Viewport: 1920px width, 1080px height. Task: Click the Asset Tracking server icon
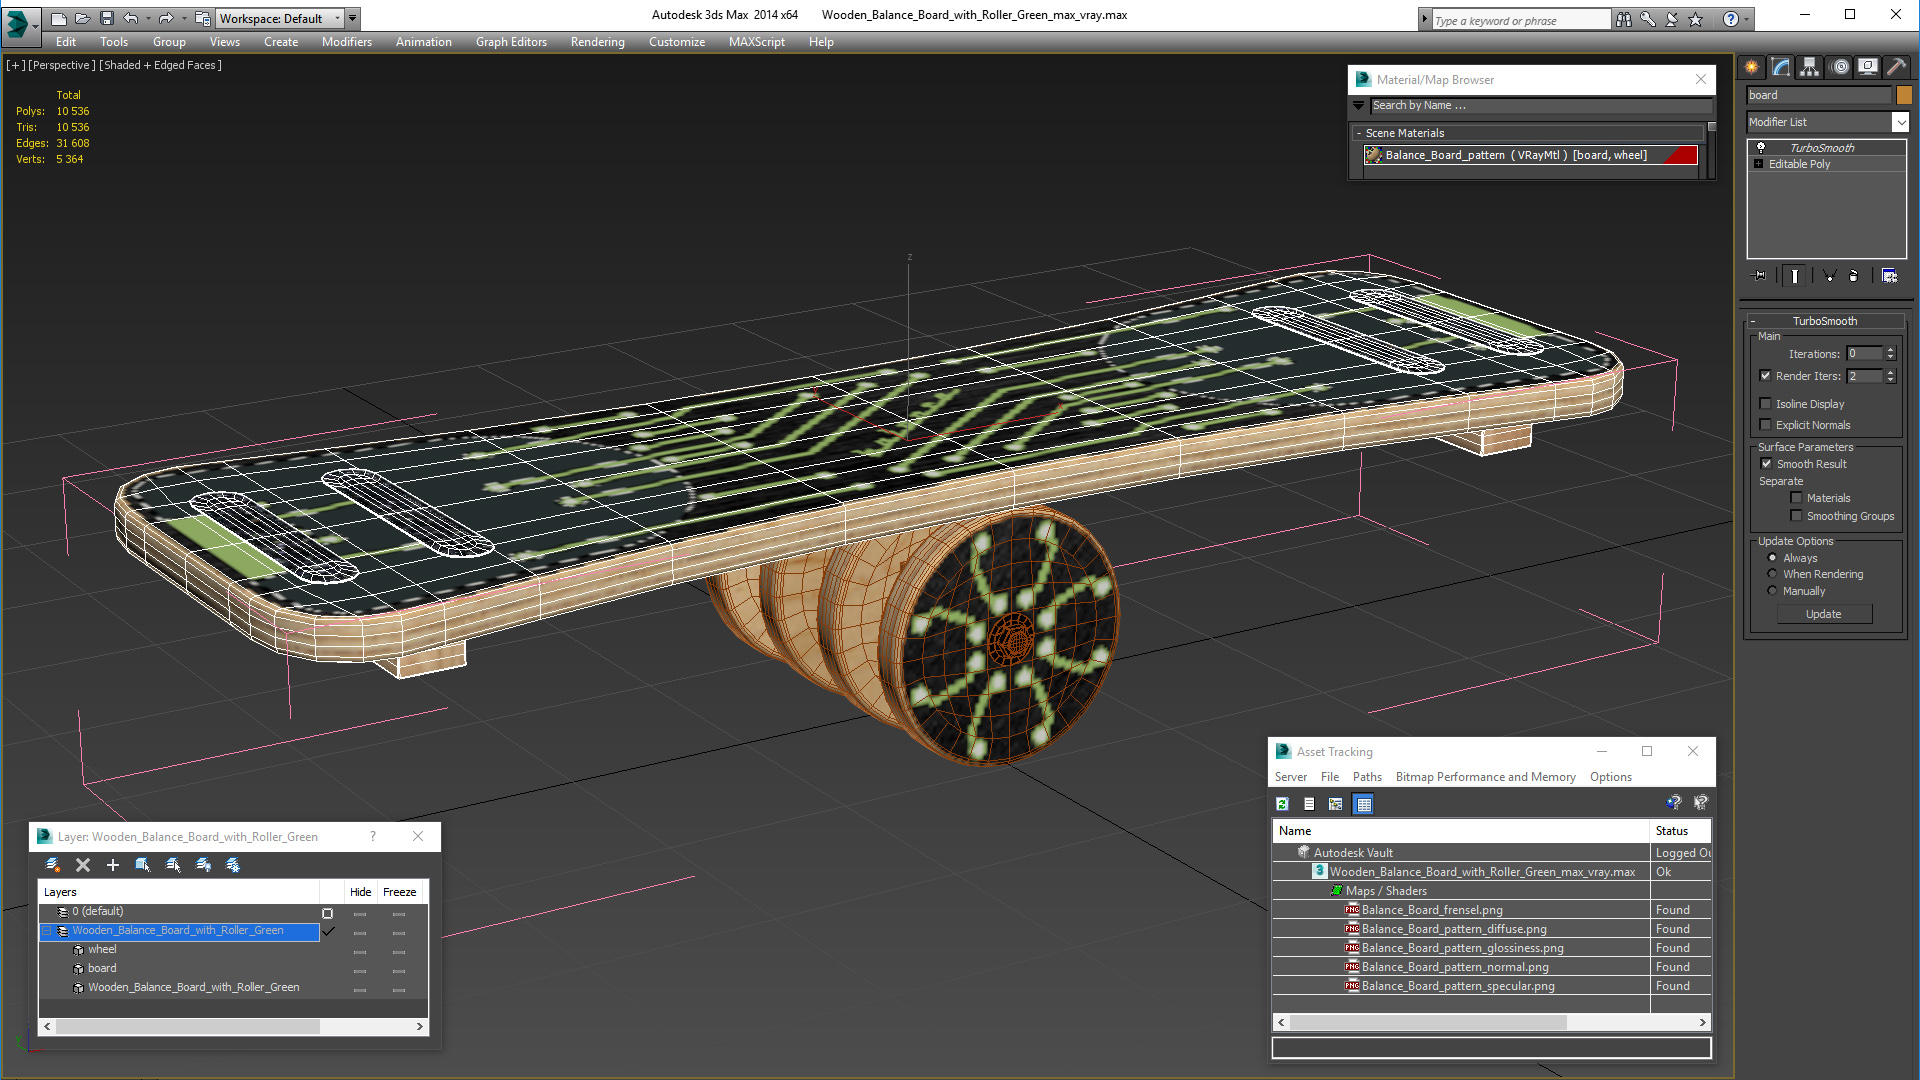(x=1291, y=777)
